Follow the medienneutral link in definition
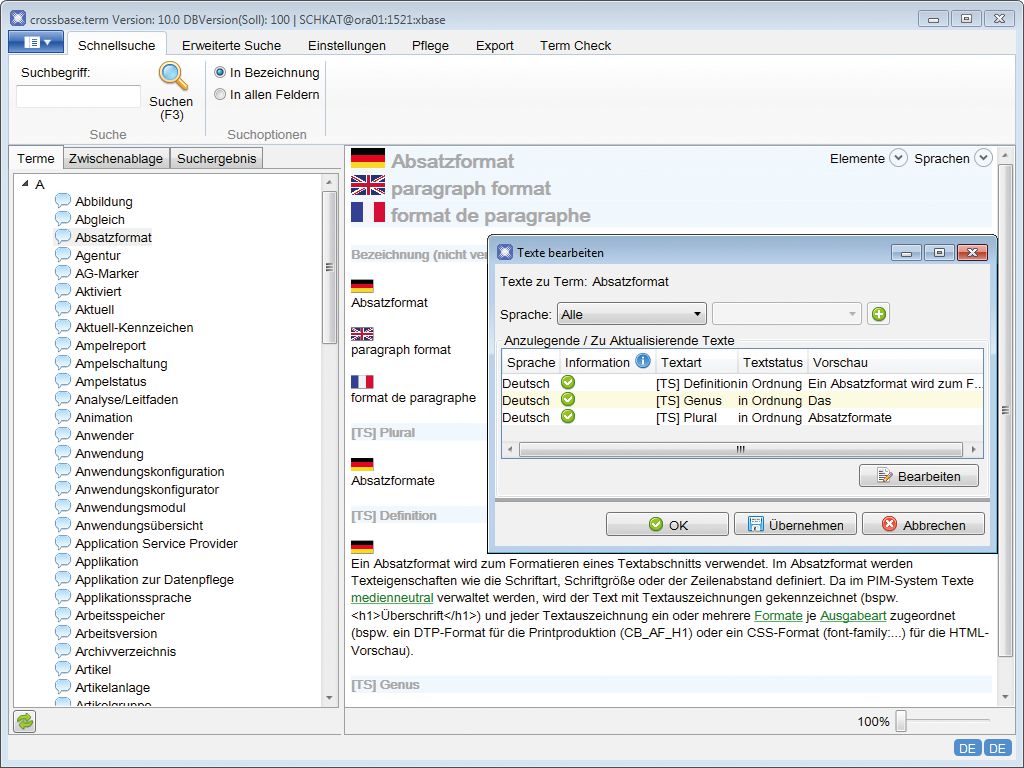 (x=392, y=598)
